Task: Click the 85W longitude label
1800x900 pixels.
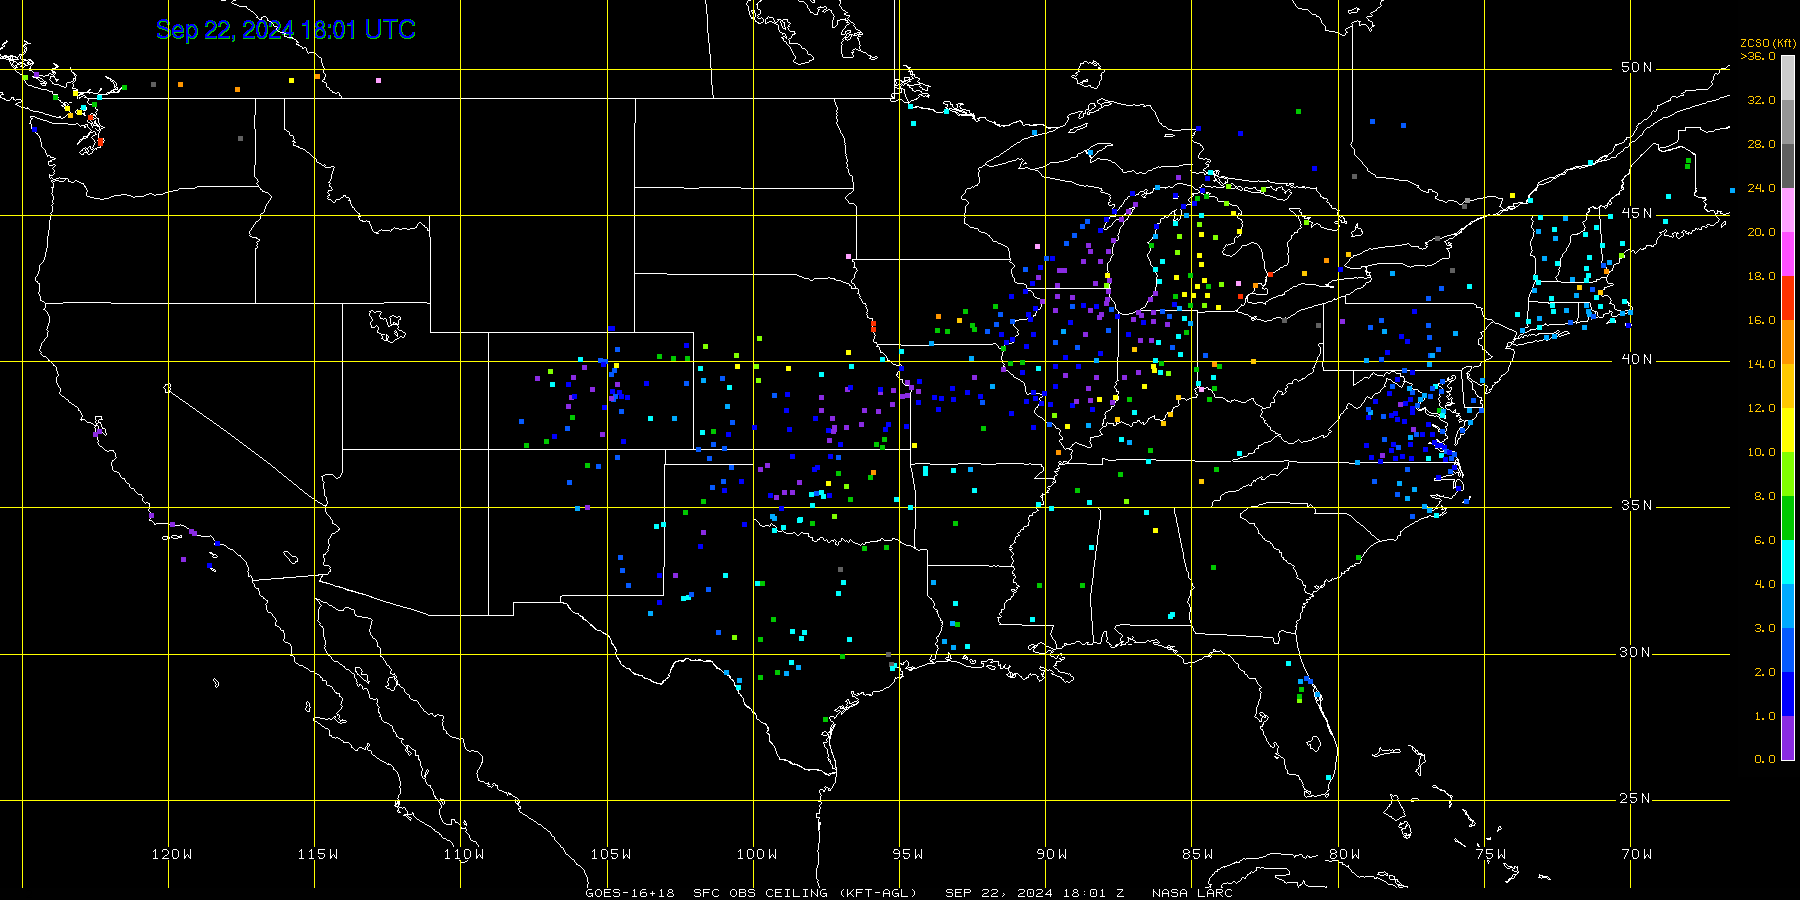Action: [1198, 854]
